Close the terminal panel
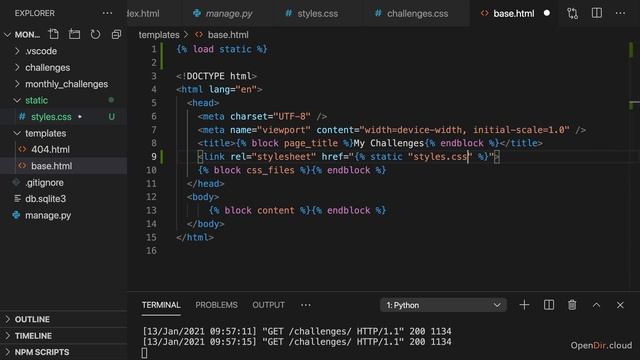The image size is (640, 360). tap(620, 305)
